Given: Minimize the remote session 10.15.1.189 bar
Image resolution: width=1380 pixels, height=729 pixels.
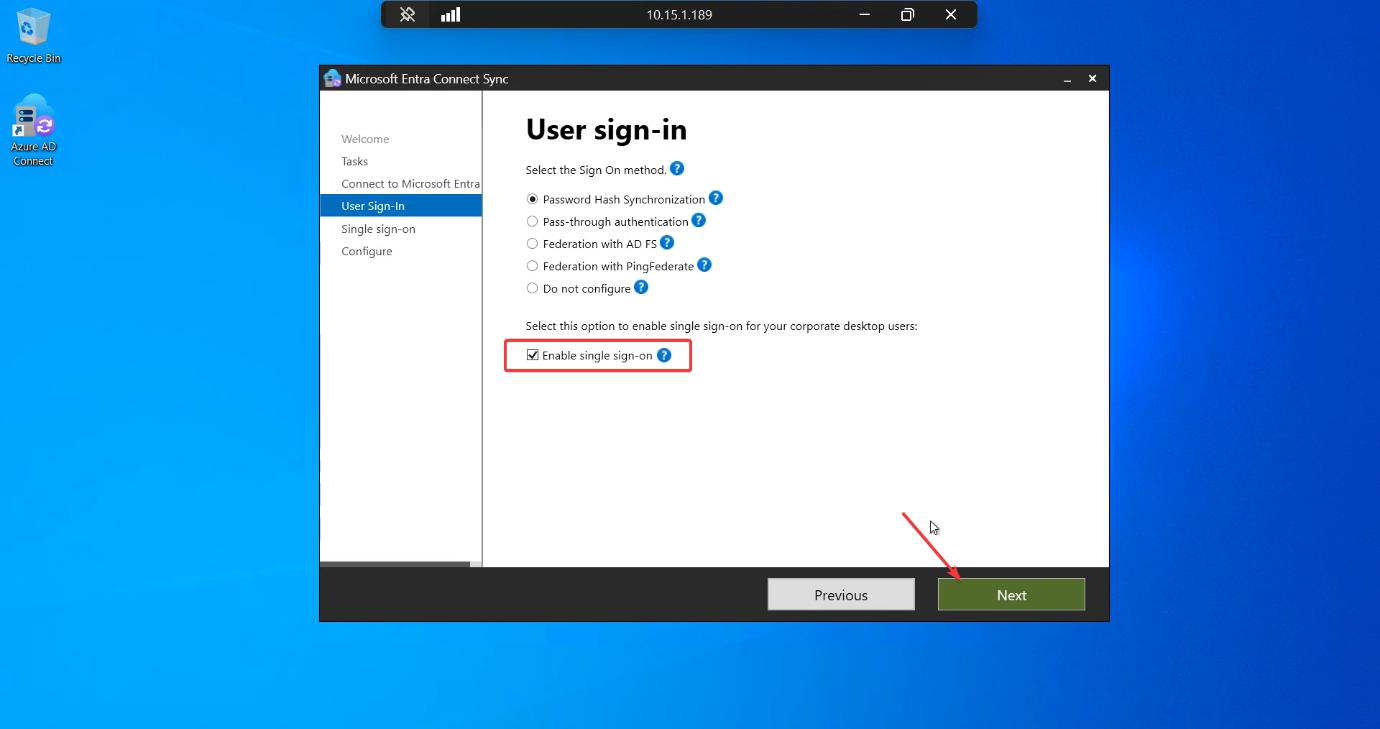Looking at the screenshot, I should click(864, 15).
